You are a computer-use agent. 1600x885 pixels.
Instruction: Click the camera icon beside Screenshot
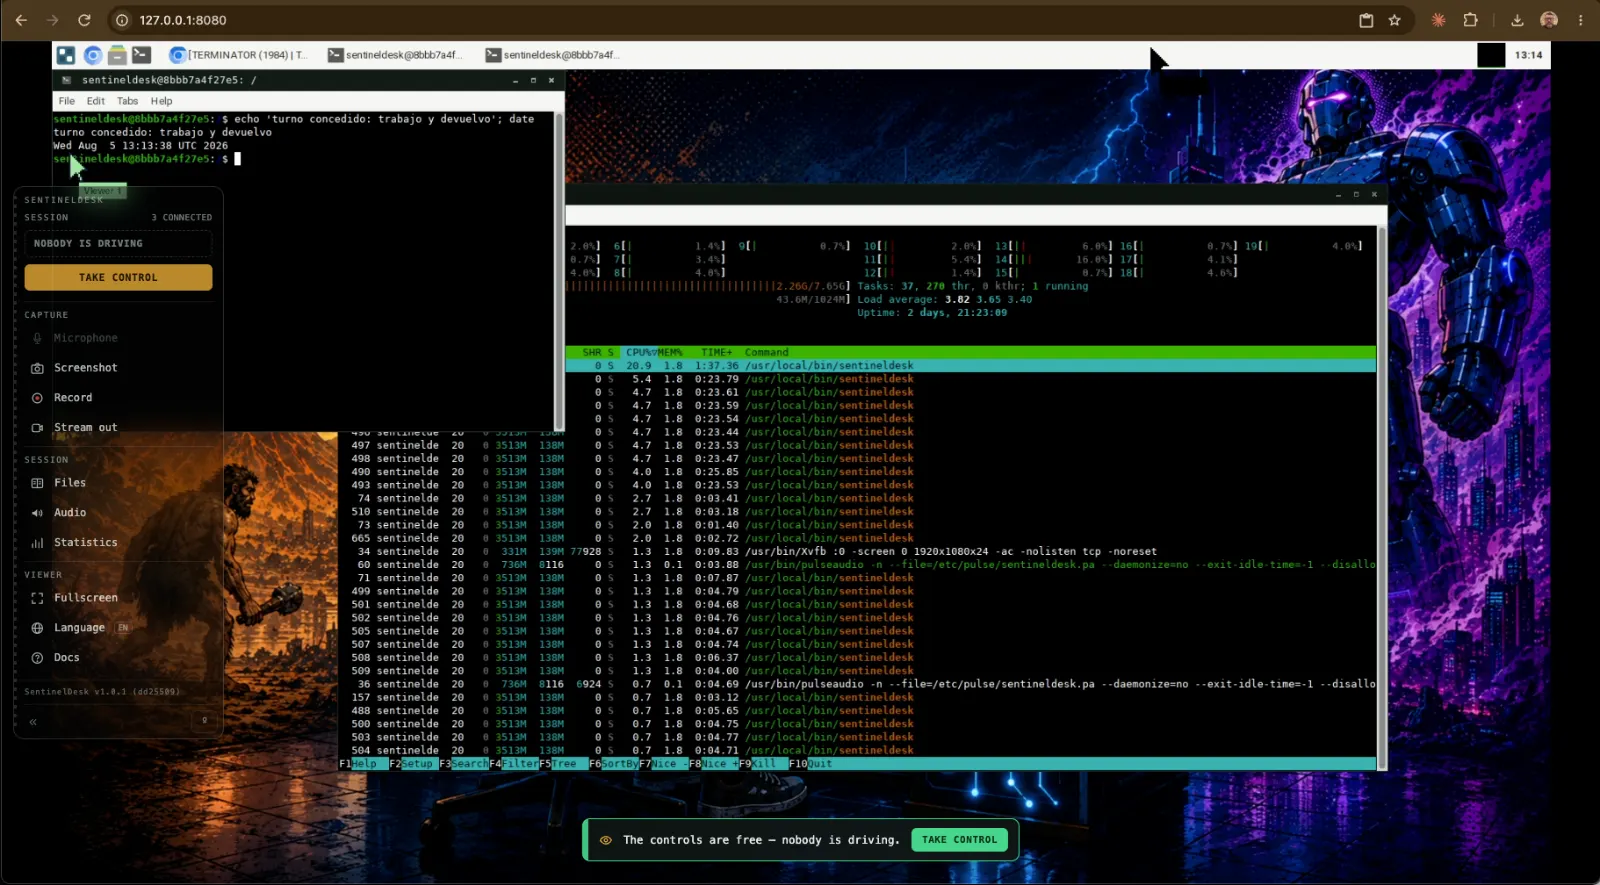point(37,368)
